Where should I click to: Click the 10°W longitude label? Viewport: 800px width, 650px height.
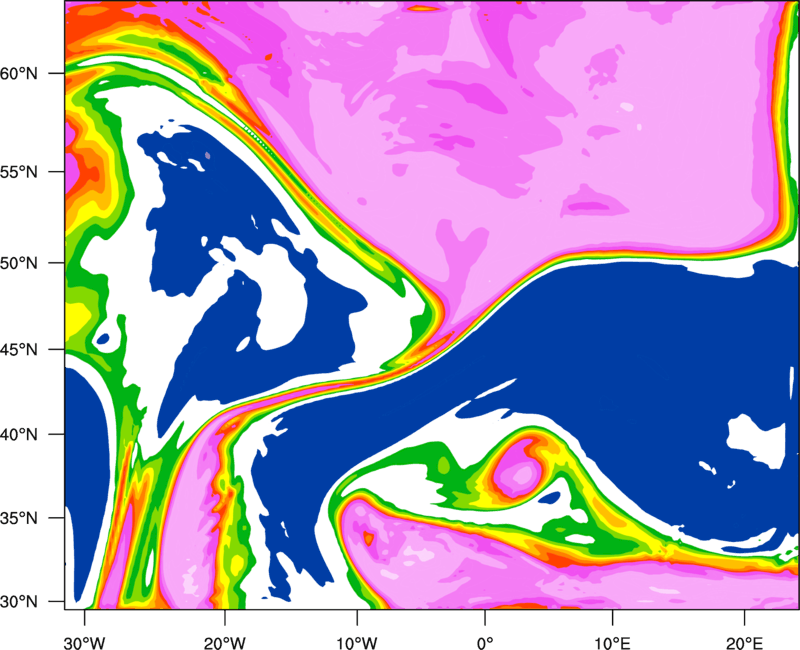click(357, 643)
